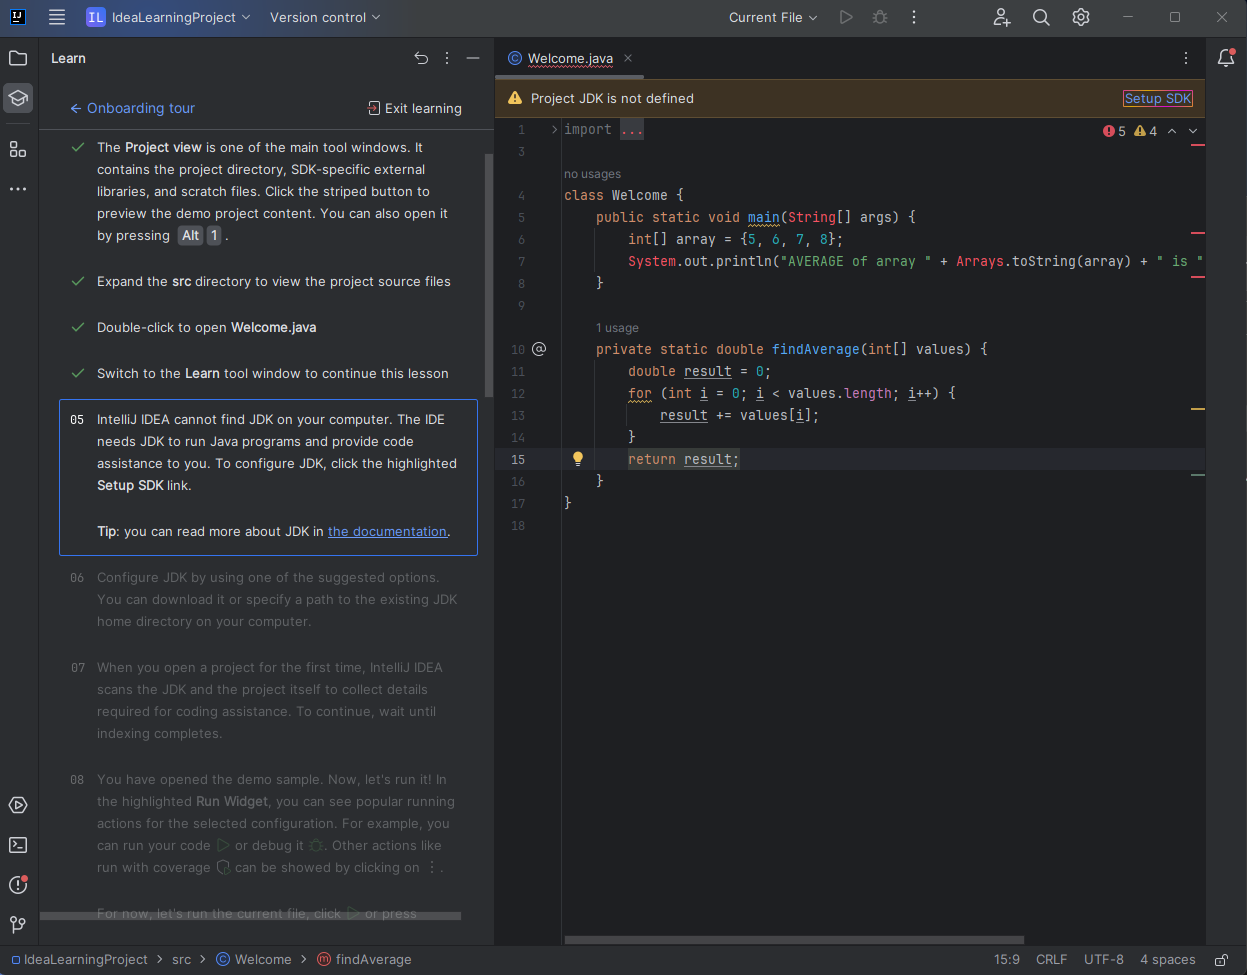Click the 'Expand the src directory' lesson step
Image resolution: width=1247 pixels, height=975 pixels.
274,282
